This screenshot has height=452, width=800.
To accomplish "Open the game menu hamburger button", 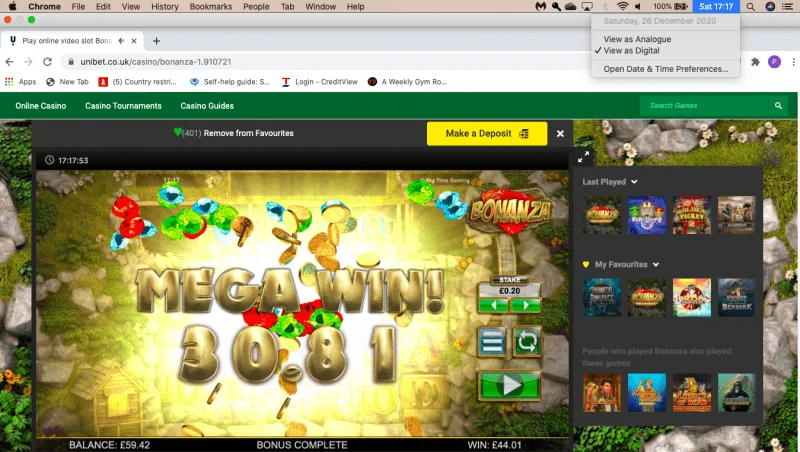I will [492, 342].
